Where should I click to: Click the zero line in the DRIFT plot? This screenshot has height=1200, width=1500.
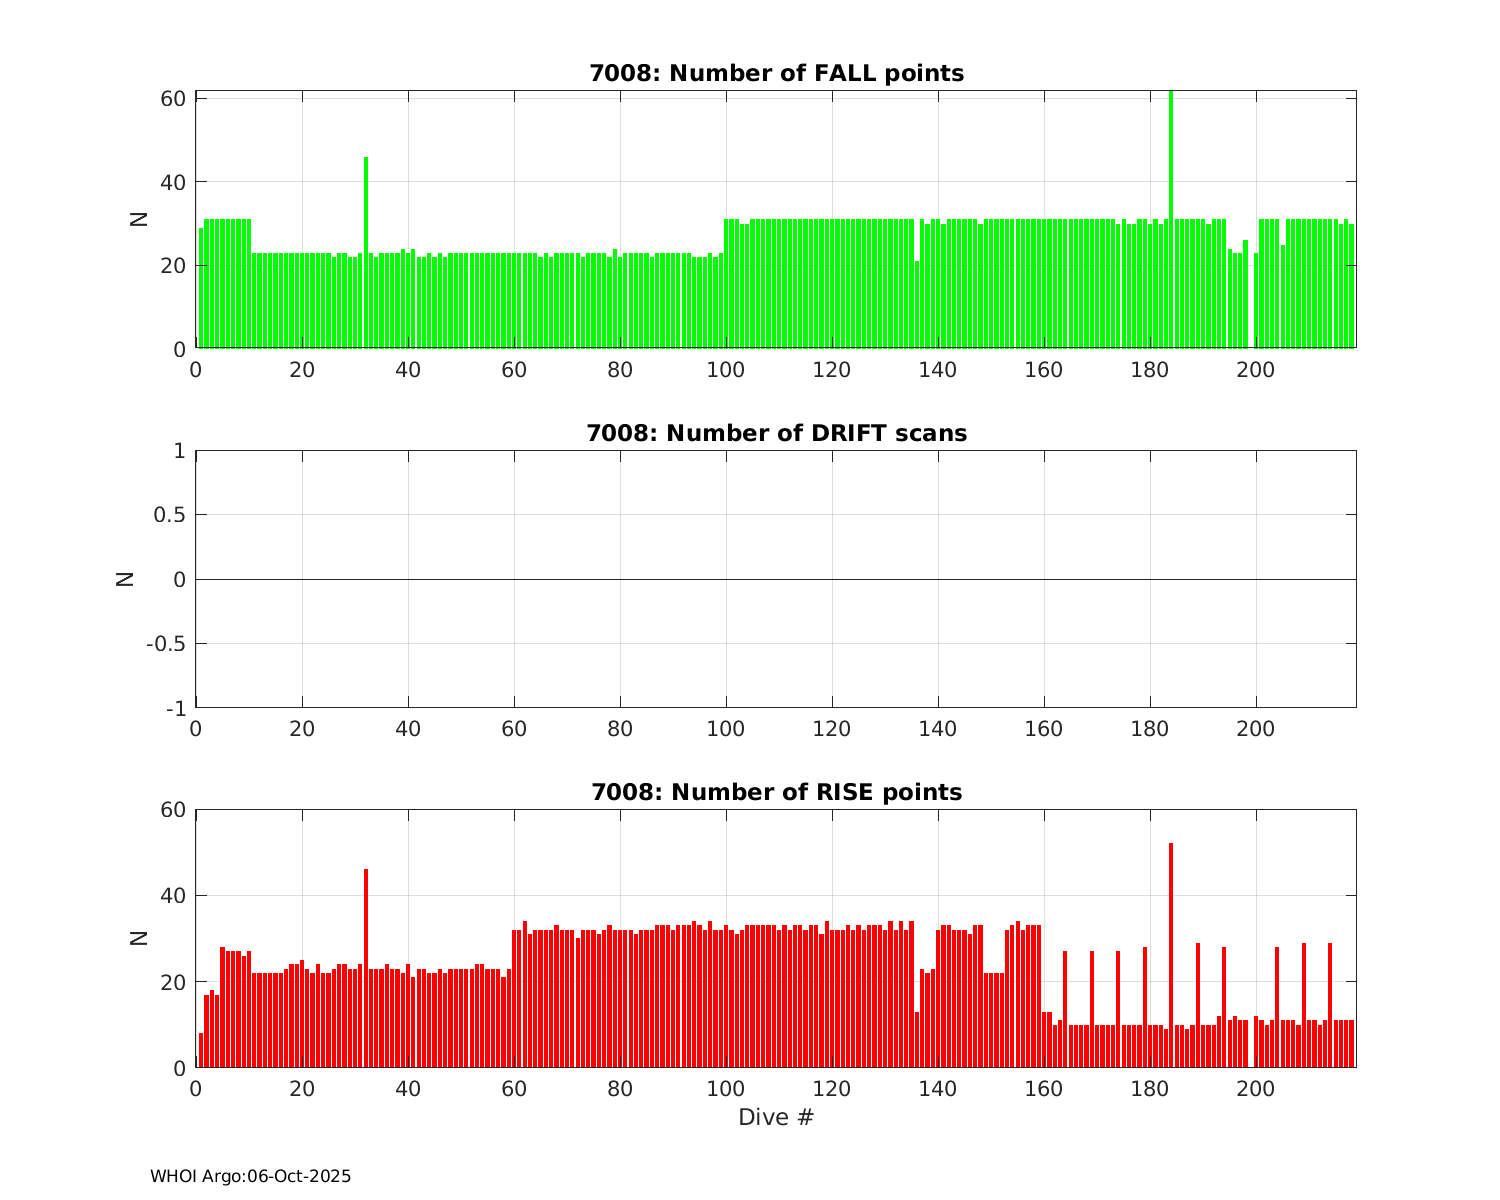pyautogui.click(x=776, y=579)
